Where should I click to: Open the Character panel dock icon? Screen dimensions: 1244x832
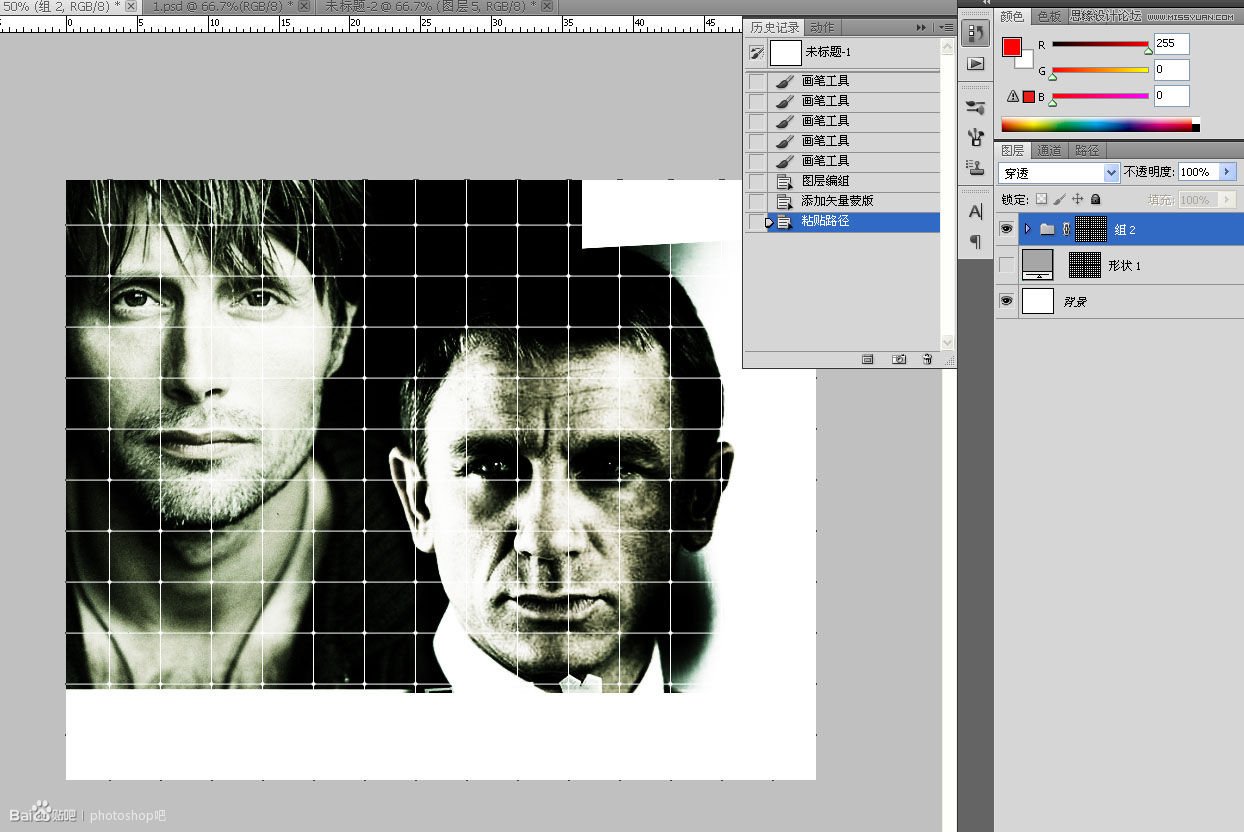click(x=975, y=212)
